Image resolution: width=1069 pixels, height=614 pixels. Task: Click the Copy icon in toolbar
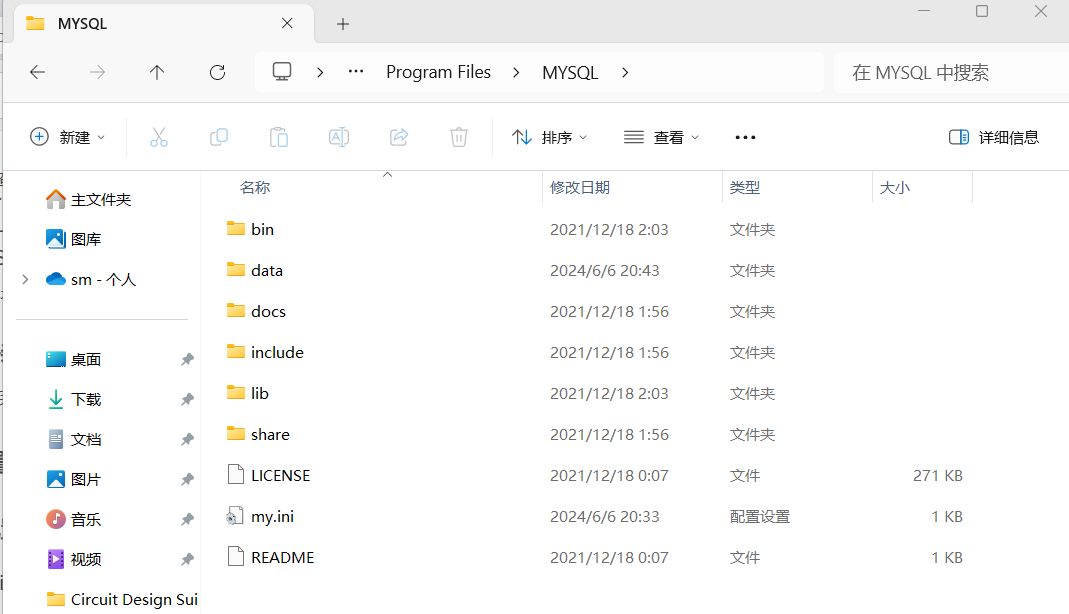coord(219,138)
